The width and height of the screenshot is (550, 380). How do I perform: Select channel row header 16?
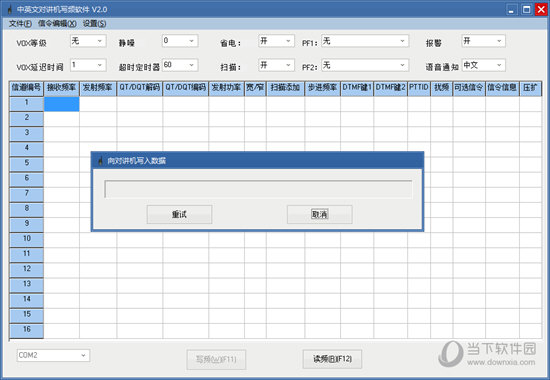(26, 331)
